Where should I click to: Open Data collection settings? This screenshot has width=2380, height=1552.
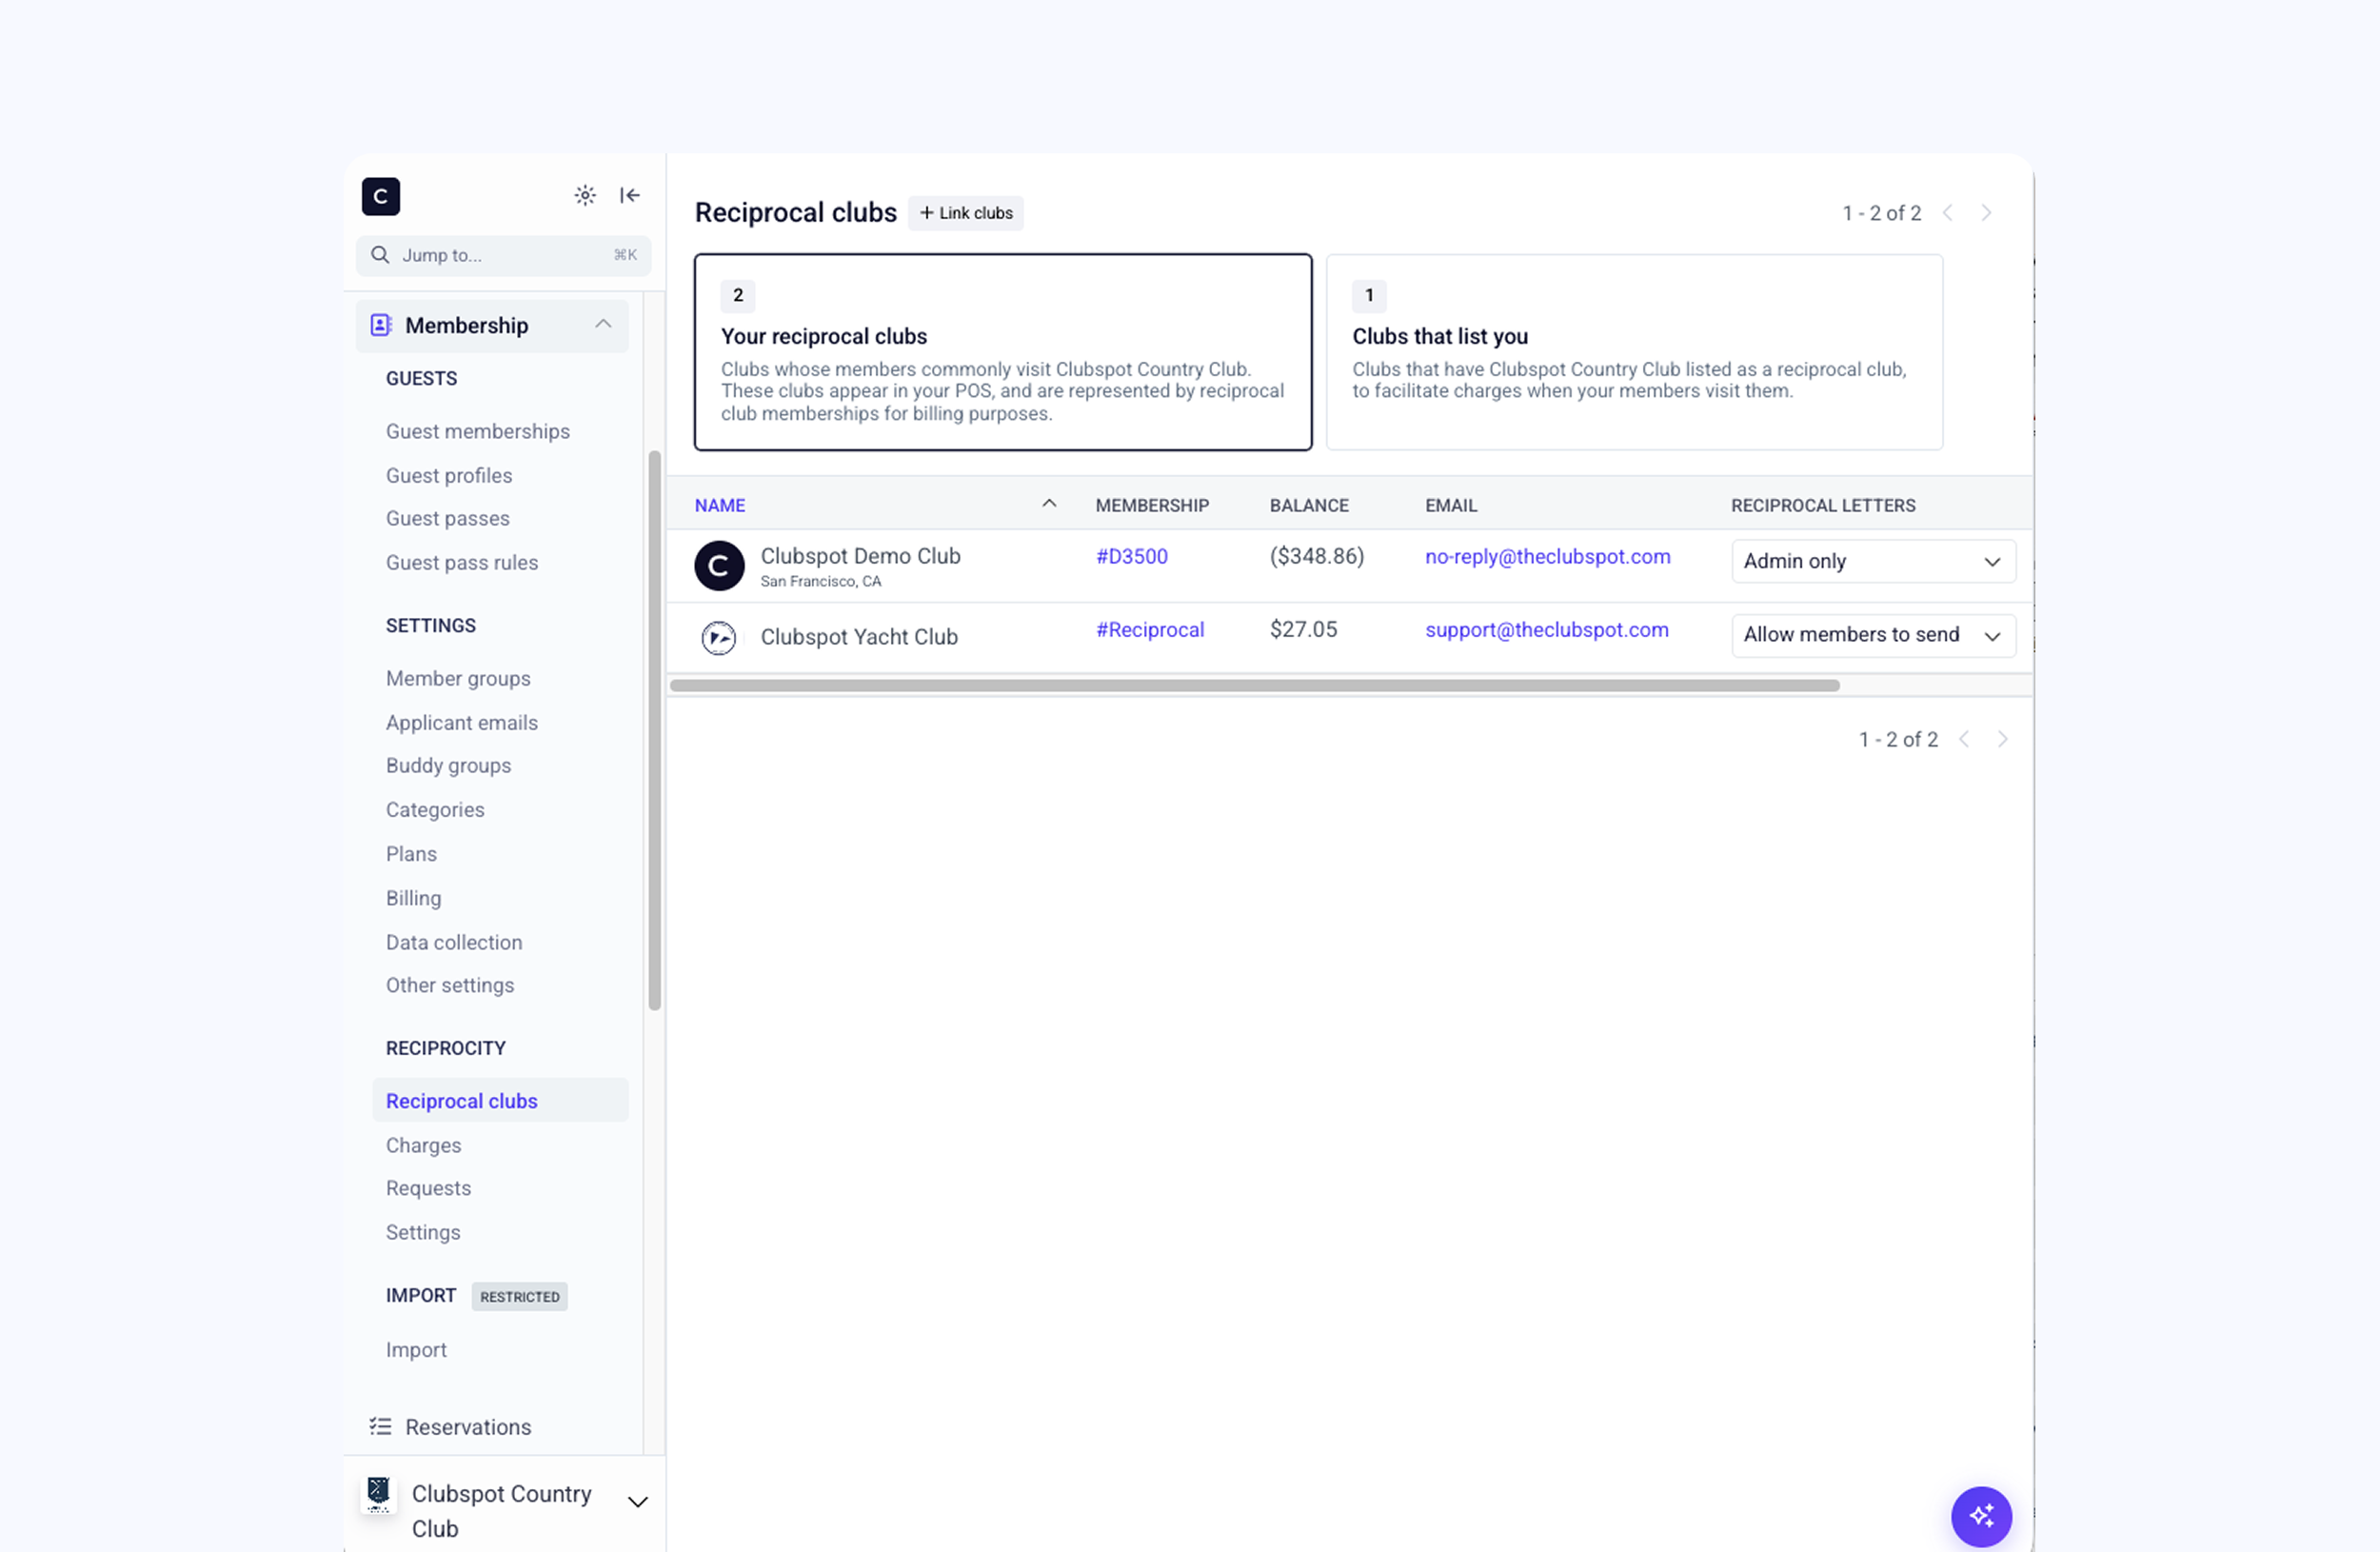[454, 942]
